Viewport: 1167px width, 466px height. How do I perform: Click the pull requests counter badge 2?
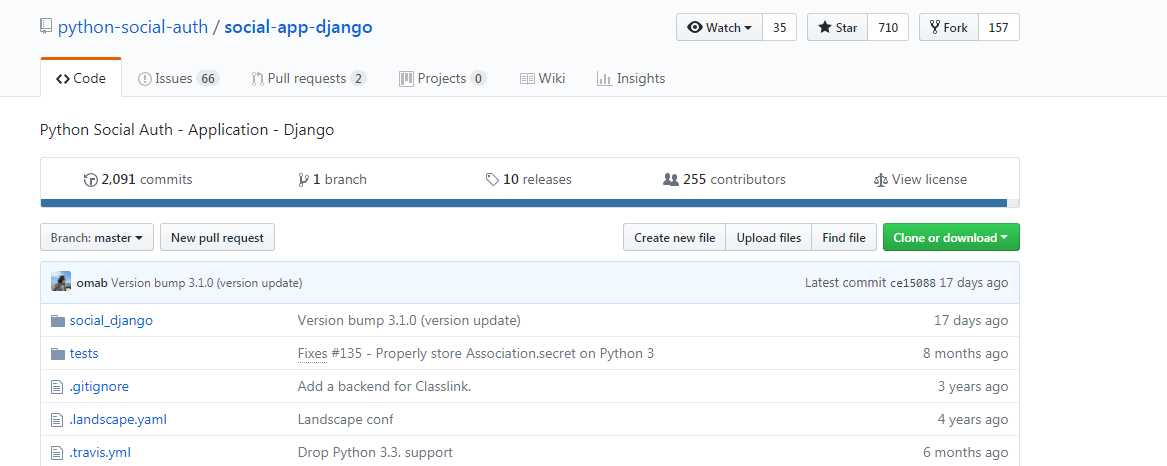[358, 78]
